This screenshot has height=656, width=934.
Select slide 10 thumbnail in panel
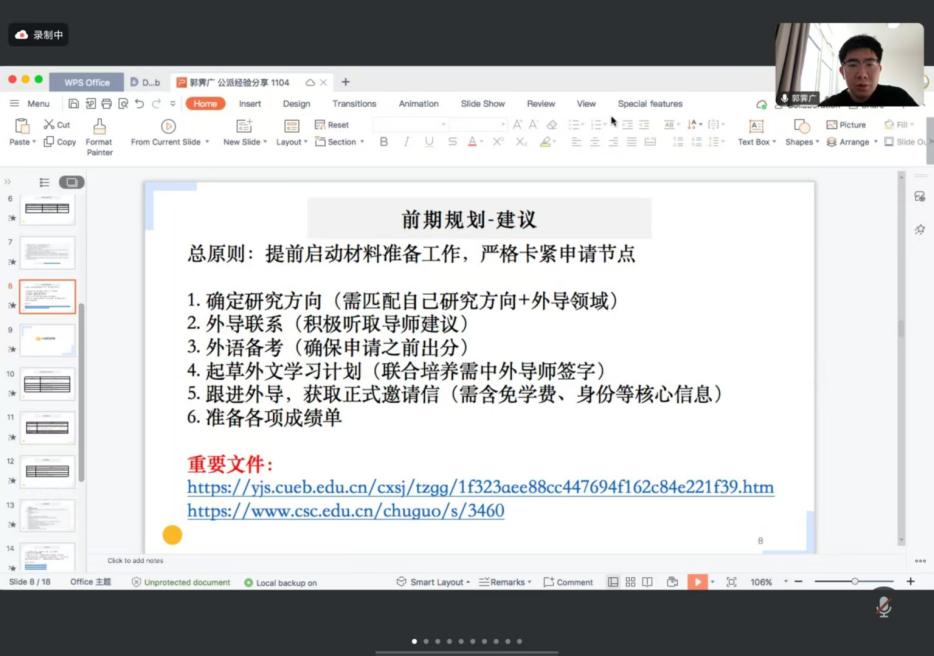pyautogui.click(x=47, y=383)
